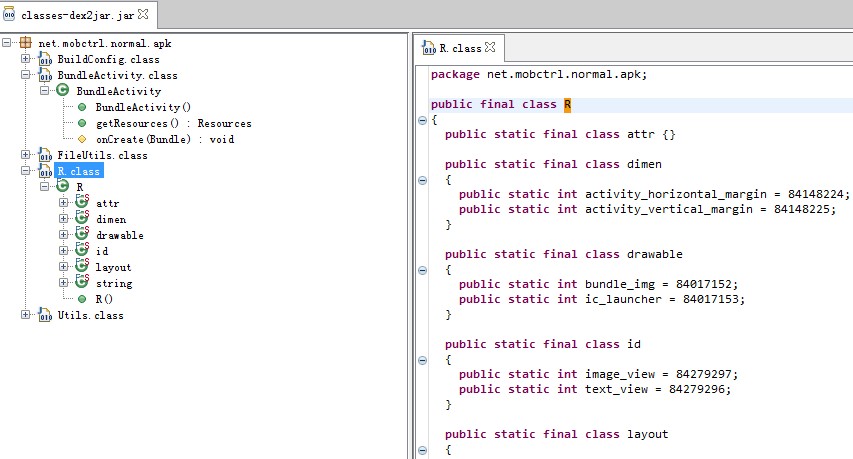
Task: Click the highlighted R class name in code
Action: (567, 104)
